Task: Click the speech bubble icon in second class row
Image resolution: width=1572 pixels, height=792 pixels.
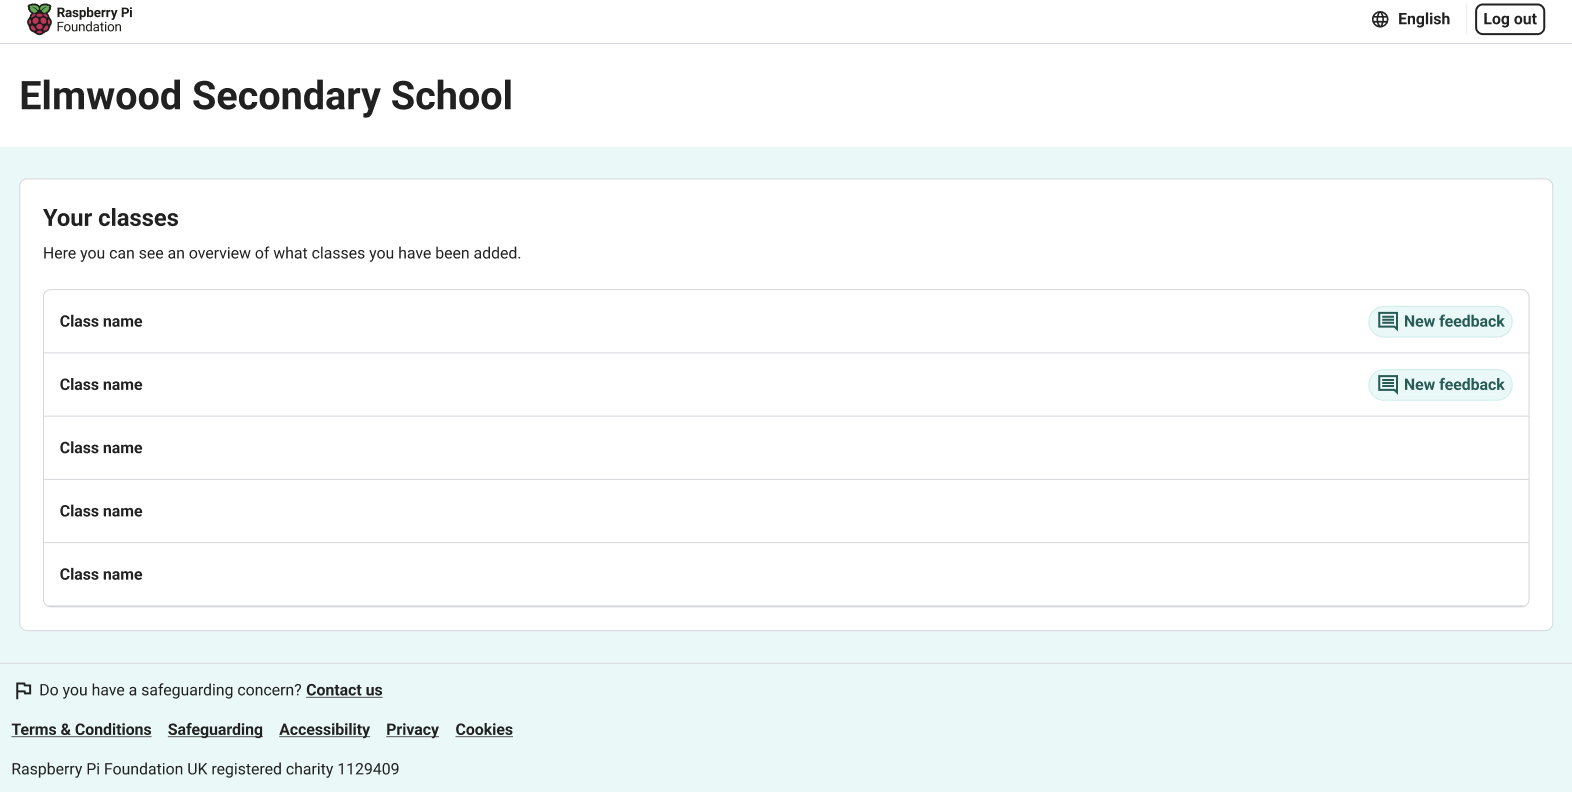Action: 1388,385
